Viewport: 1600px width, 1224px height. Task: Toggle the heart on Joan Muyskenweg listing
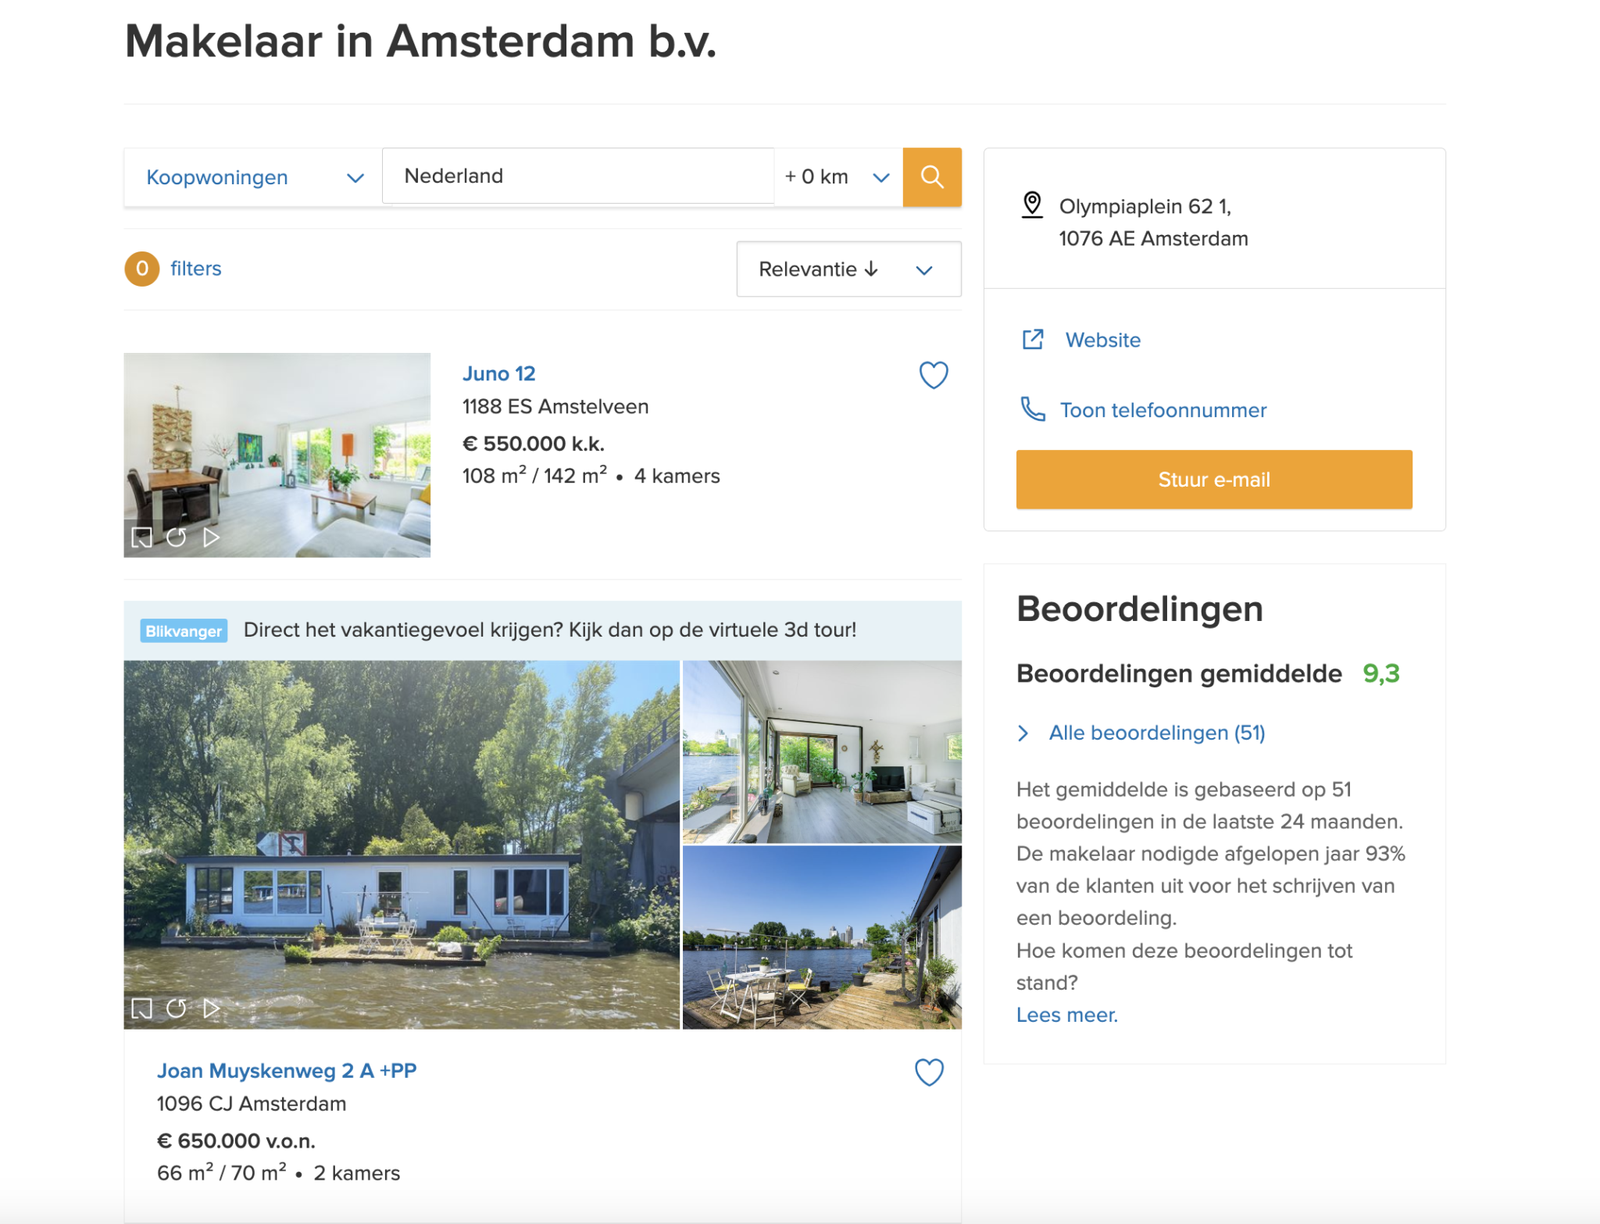tap(929, 1071)
